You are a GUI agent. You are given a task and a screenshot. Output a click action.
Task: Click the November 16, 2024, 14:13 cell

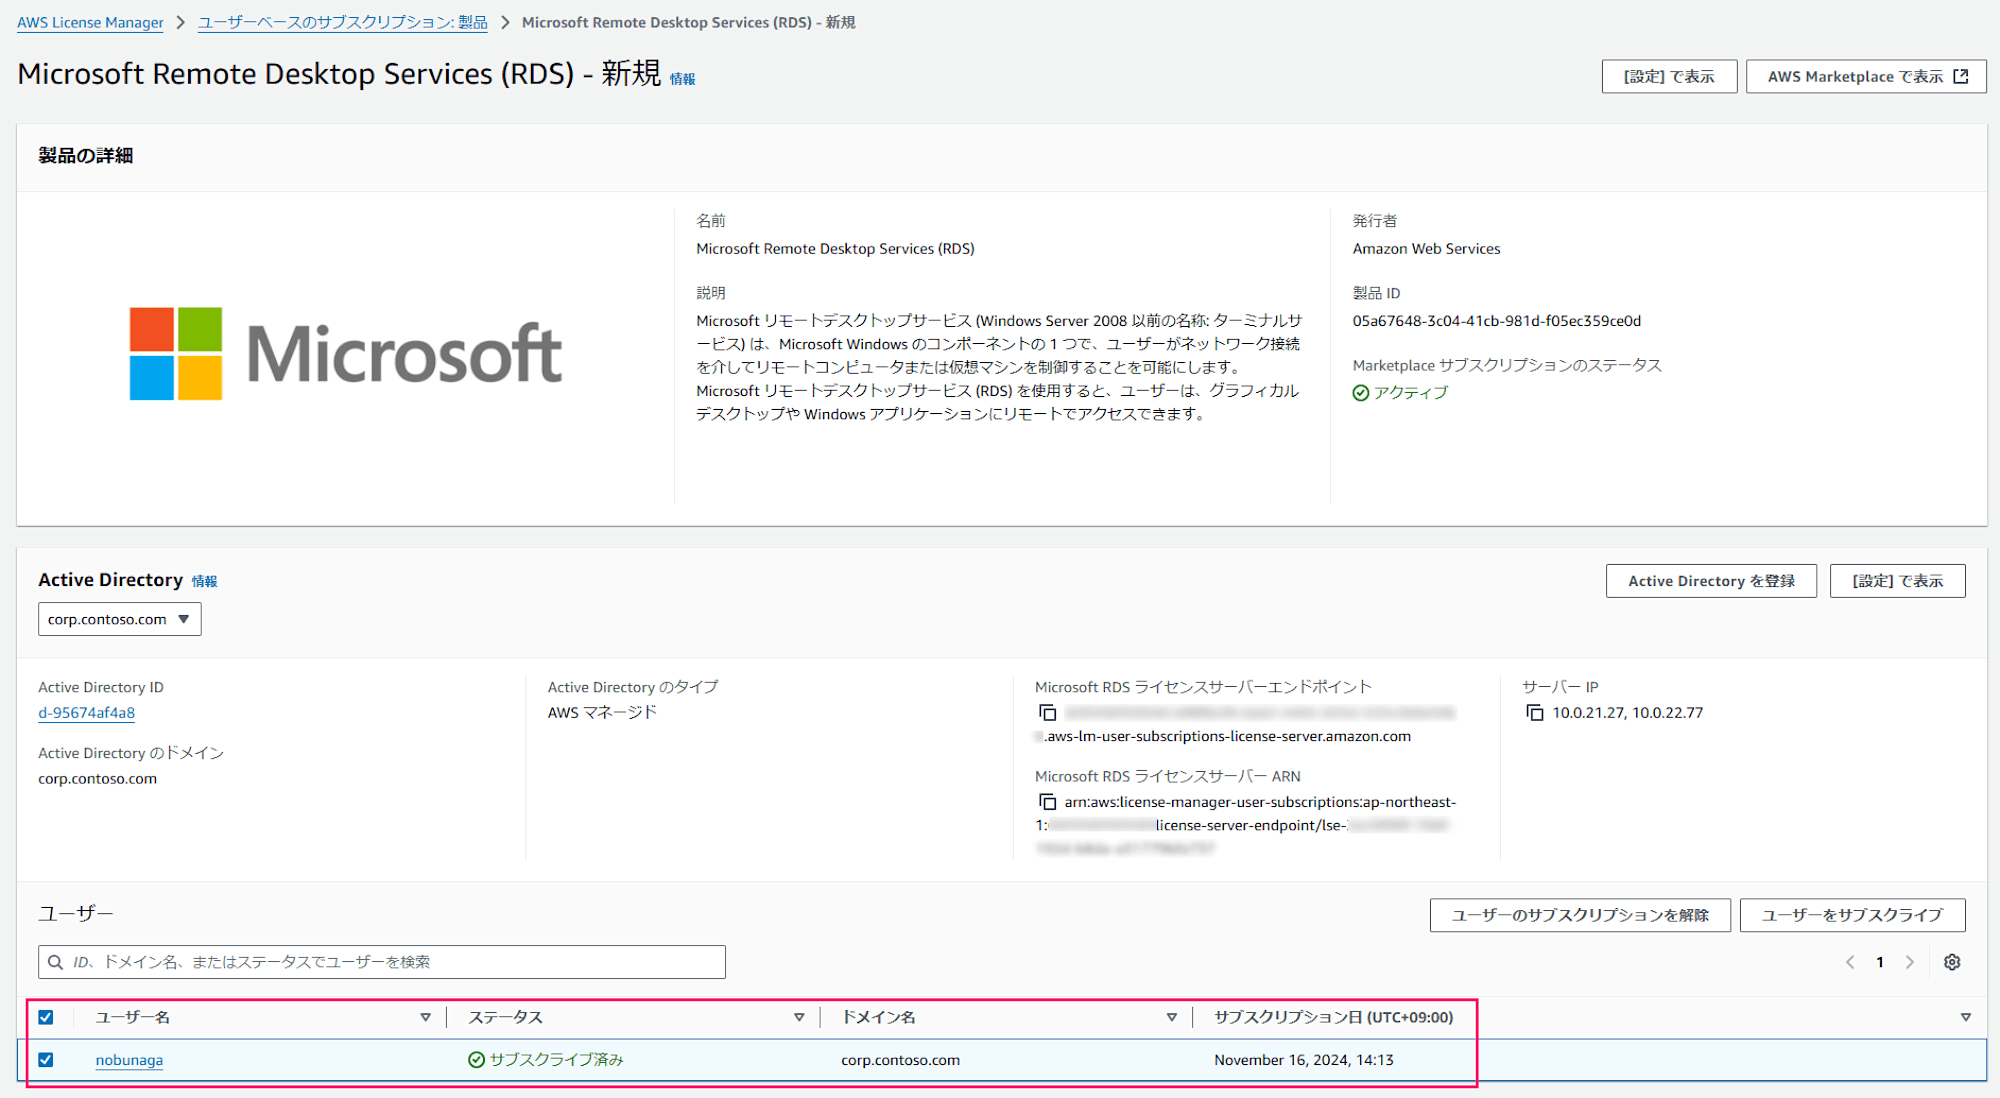1304,1060
